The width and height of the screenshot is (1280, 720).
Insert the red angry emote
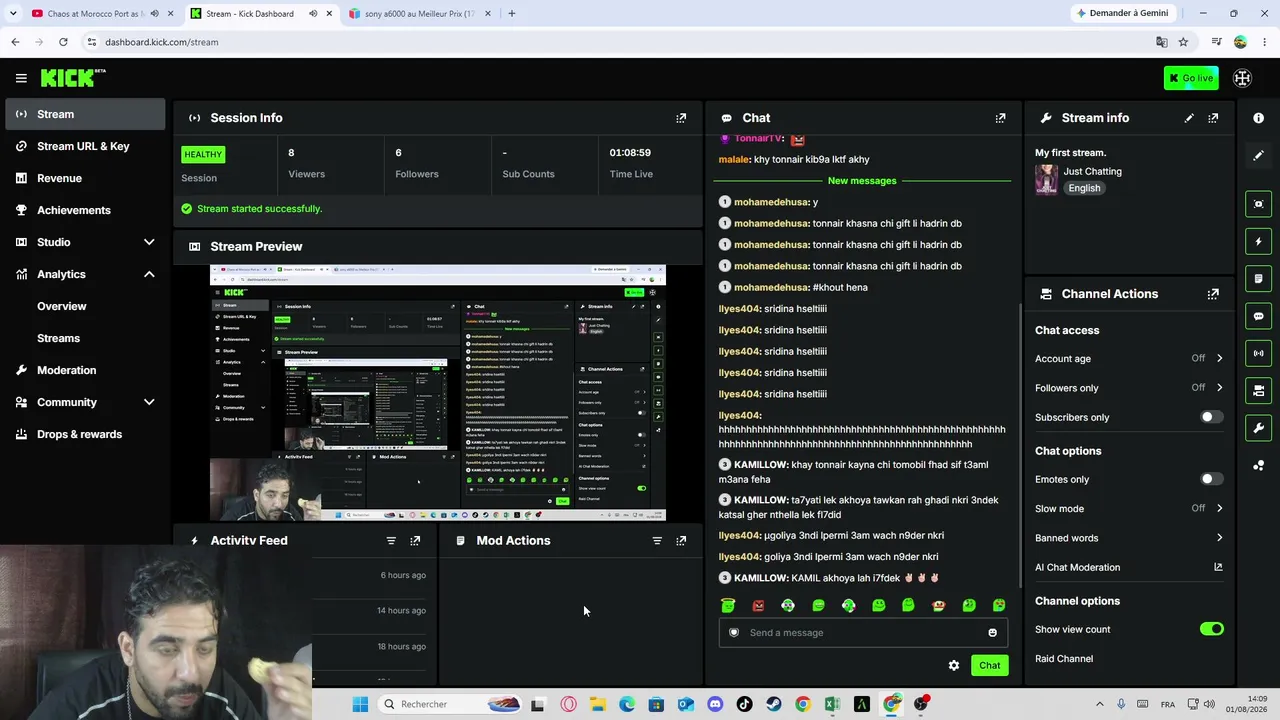758,605
